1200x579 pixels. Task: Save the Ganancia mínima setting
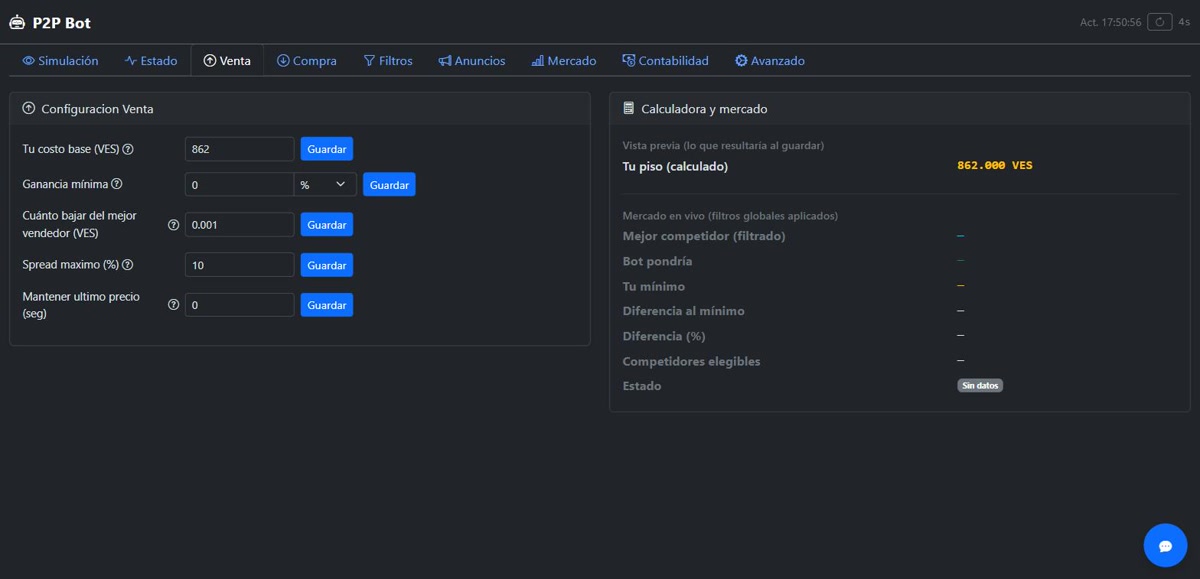[x=389, y=184]
